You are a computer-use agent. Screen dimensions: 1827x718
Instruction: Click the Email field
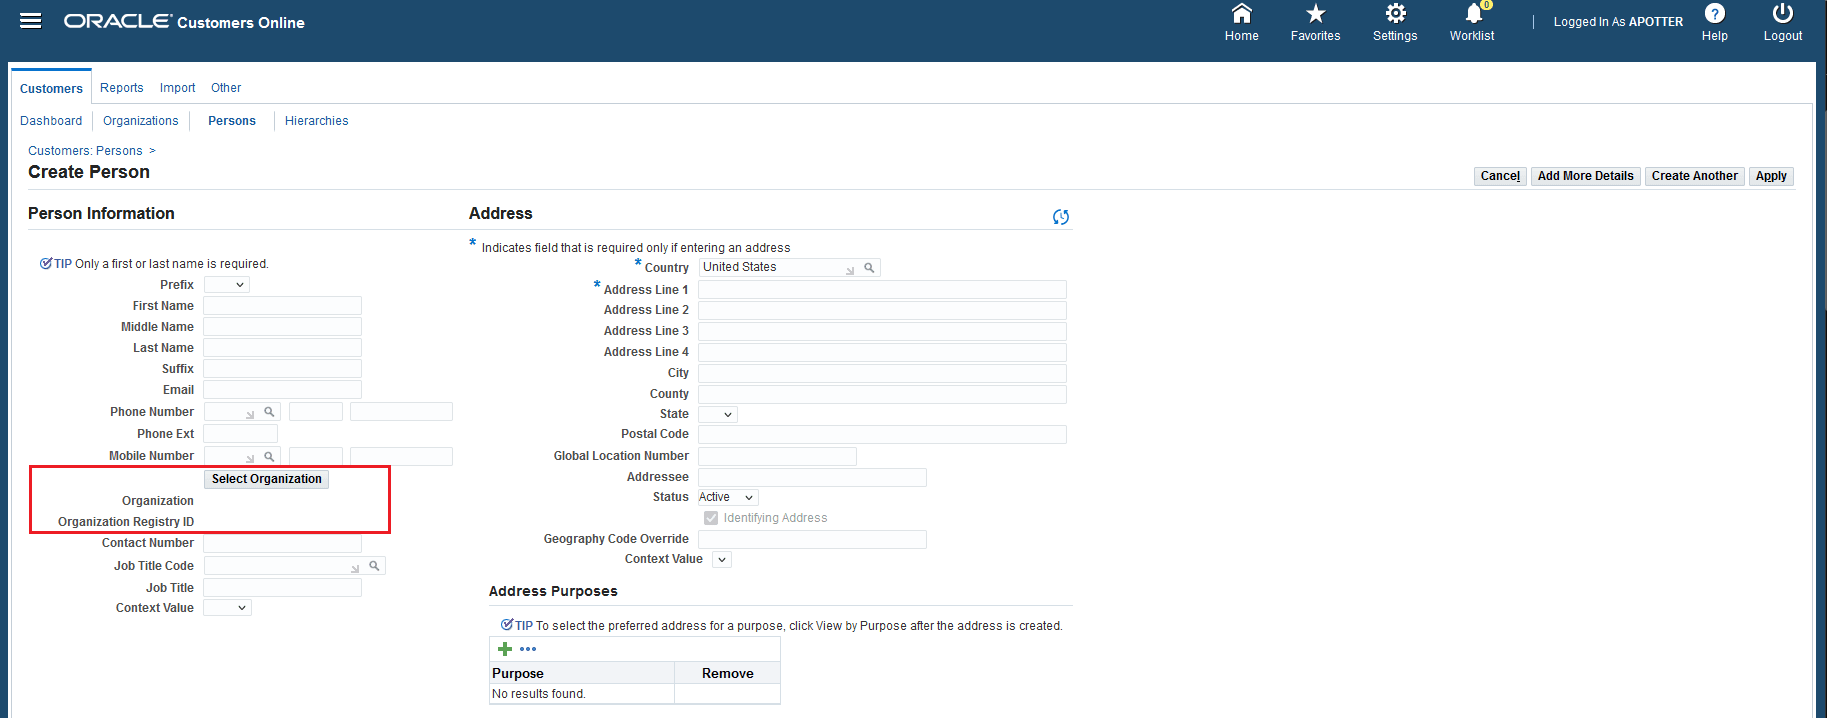[283, 390]
